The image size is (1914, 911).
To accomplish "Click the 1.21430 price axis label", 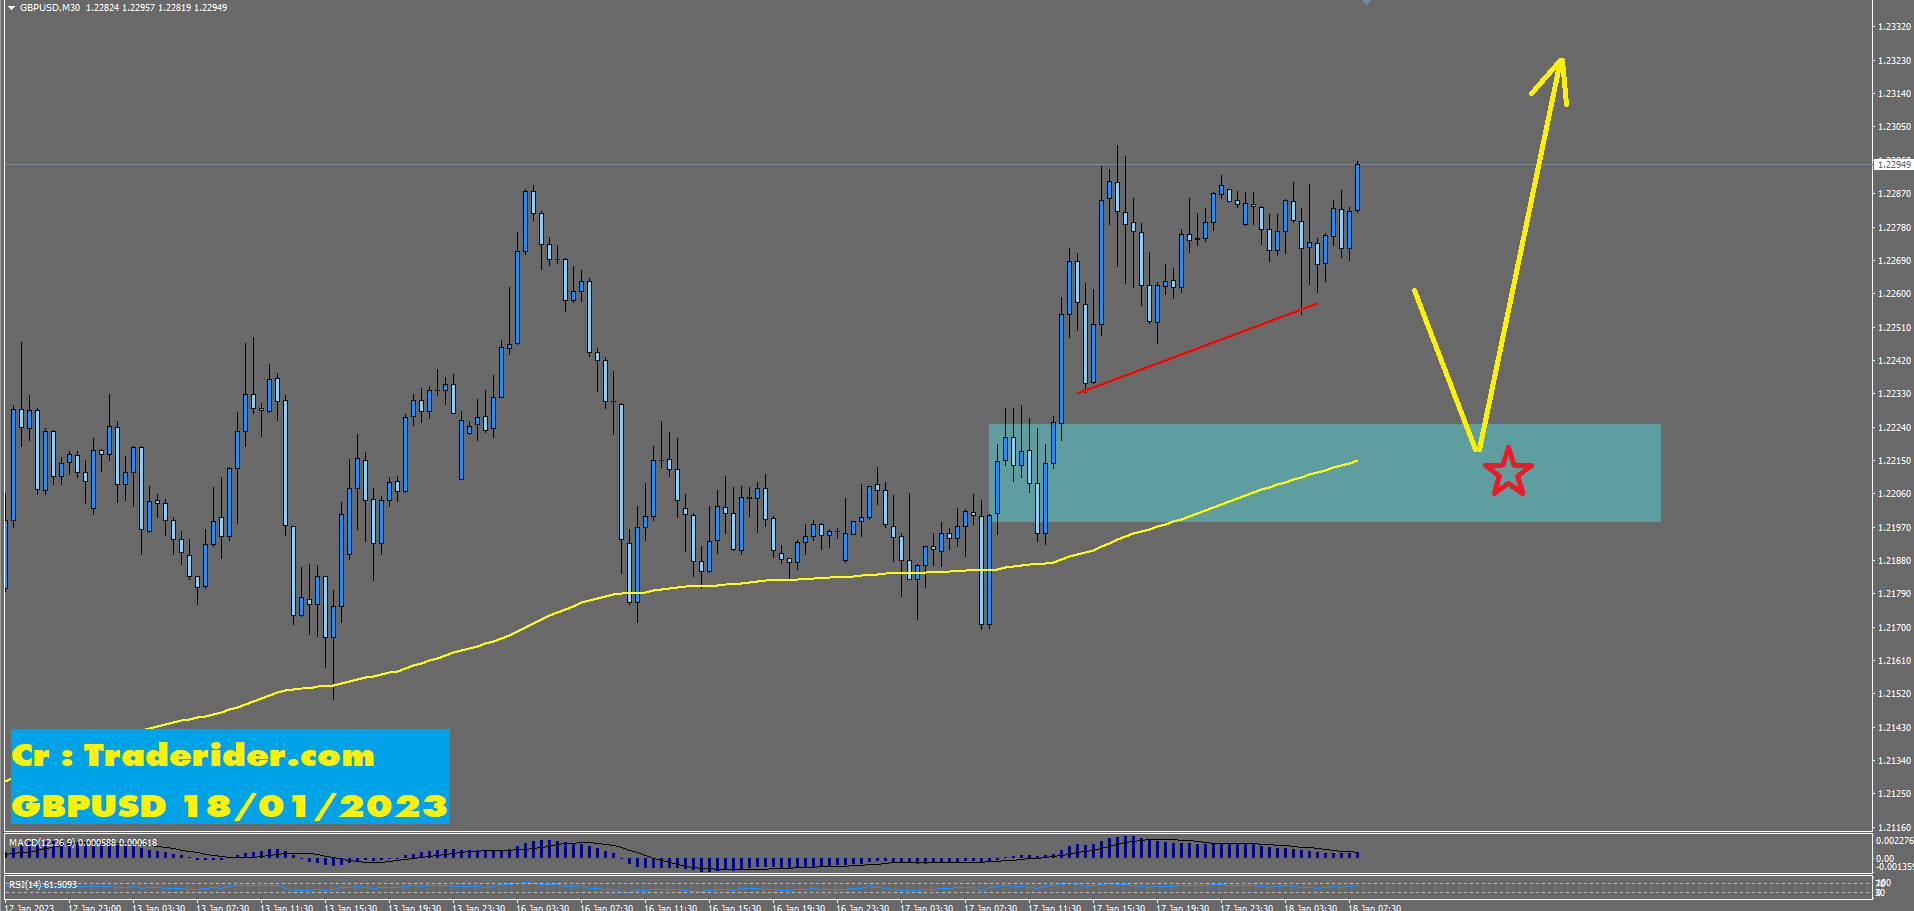I will (1894, 727).
